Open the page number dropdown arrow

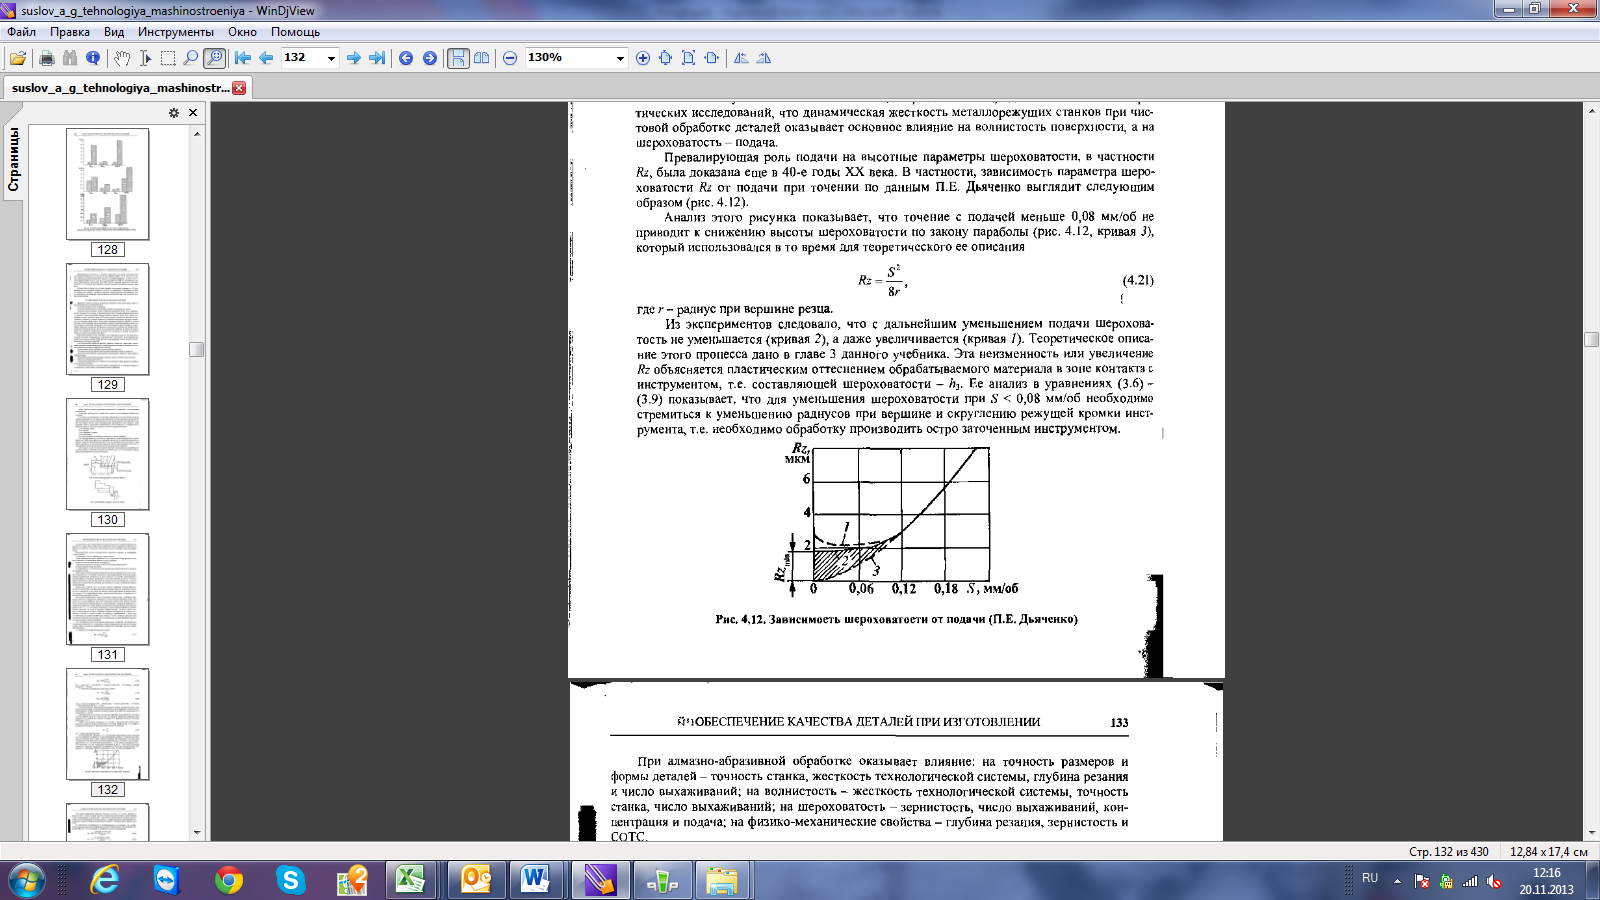pos(332,58)
